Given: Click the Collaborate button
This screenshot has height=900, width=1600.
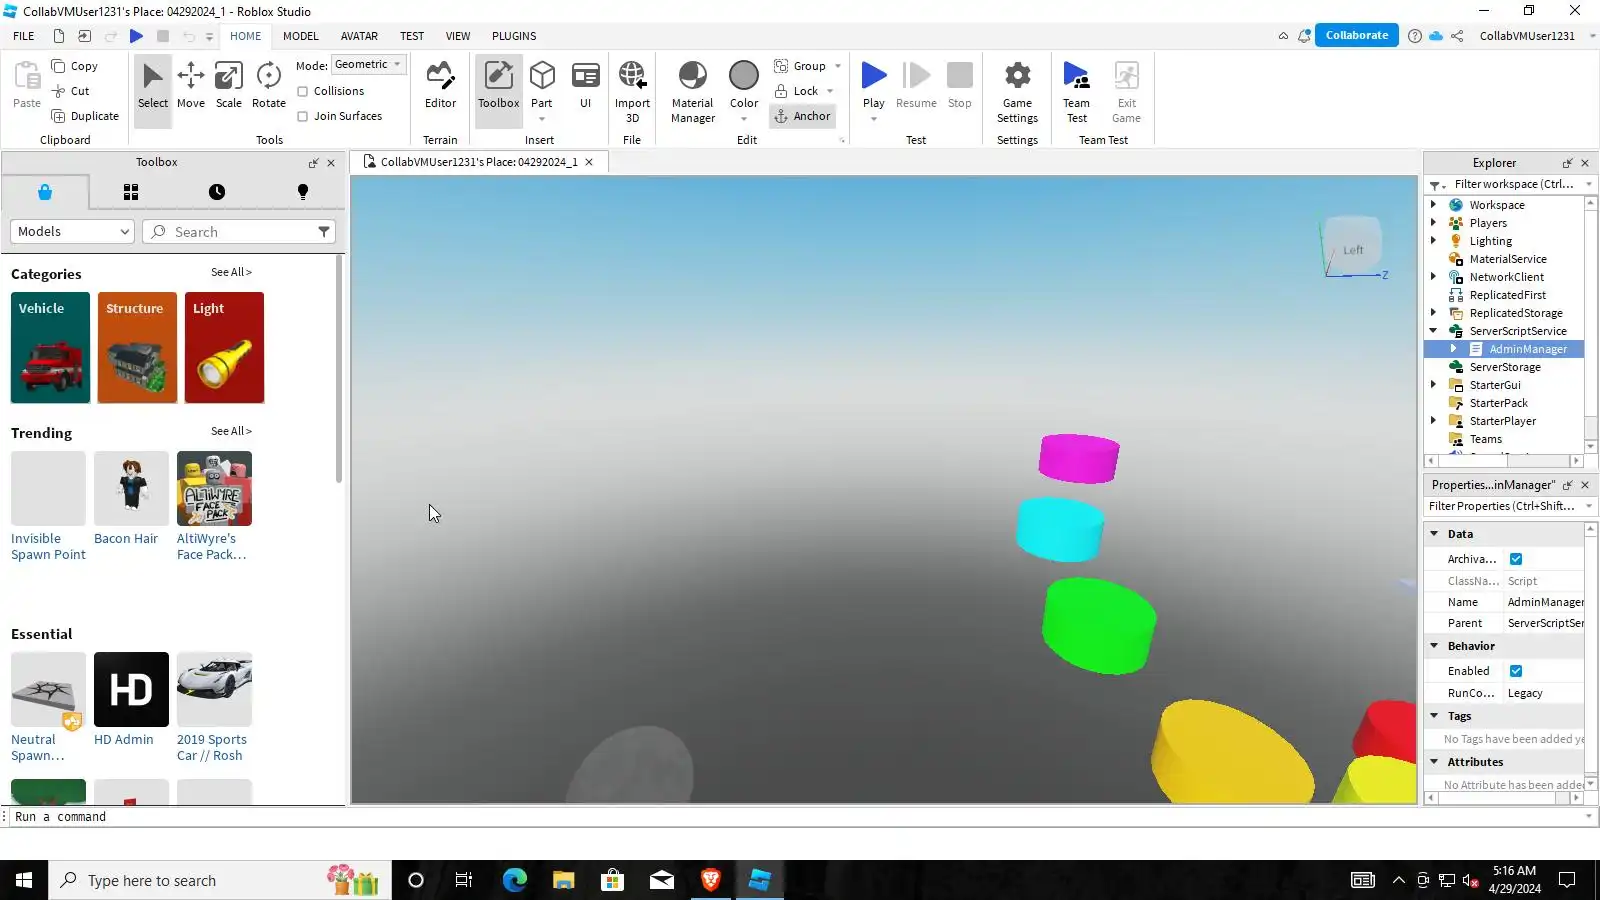Looking at the screenshot, I should point(1356,35).
